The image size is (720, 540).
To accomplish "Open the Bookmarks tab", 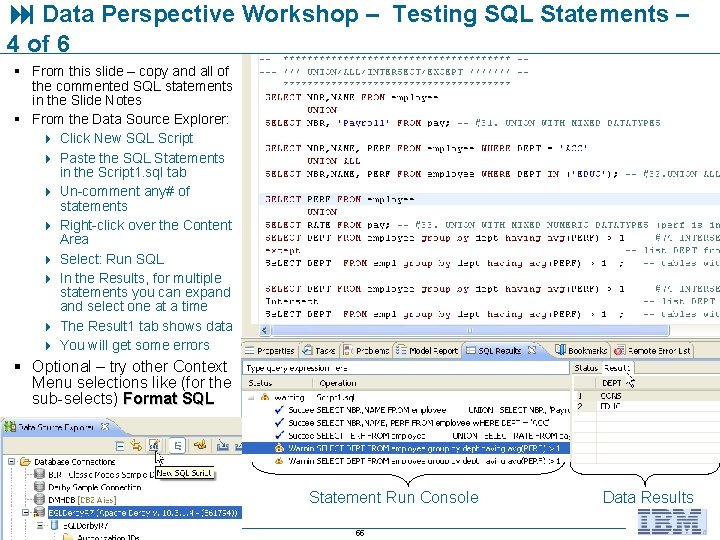I will (582, 351).
